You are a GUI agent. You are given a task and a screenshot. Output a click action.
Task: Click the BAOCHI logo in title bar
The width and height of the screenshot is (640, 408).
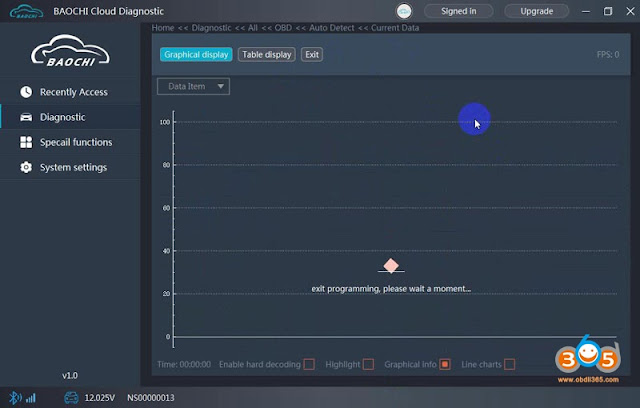coord(26,11)
